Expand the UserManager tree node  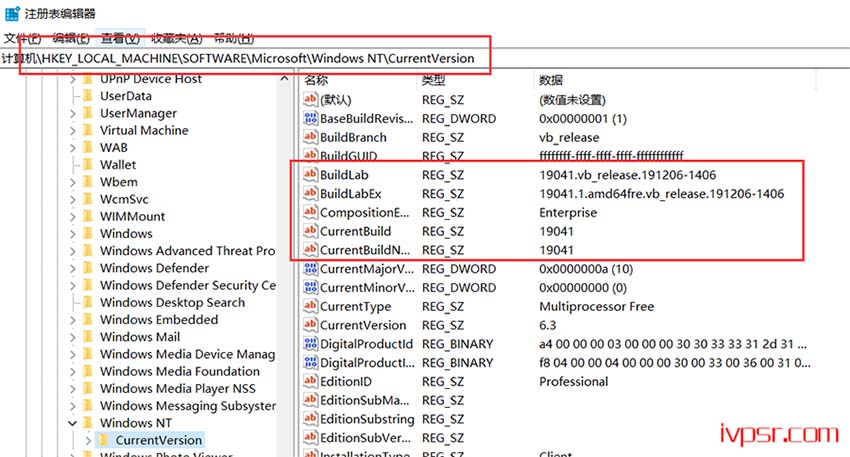(72, 113)
